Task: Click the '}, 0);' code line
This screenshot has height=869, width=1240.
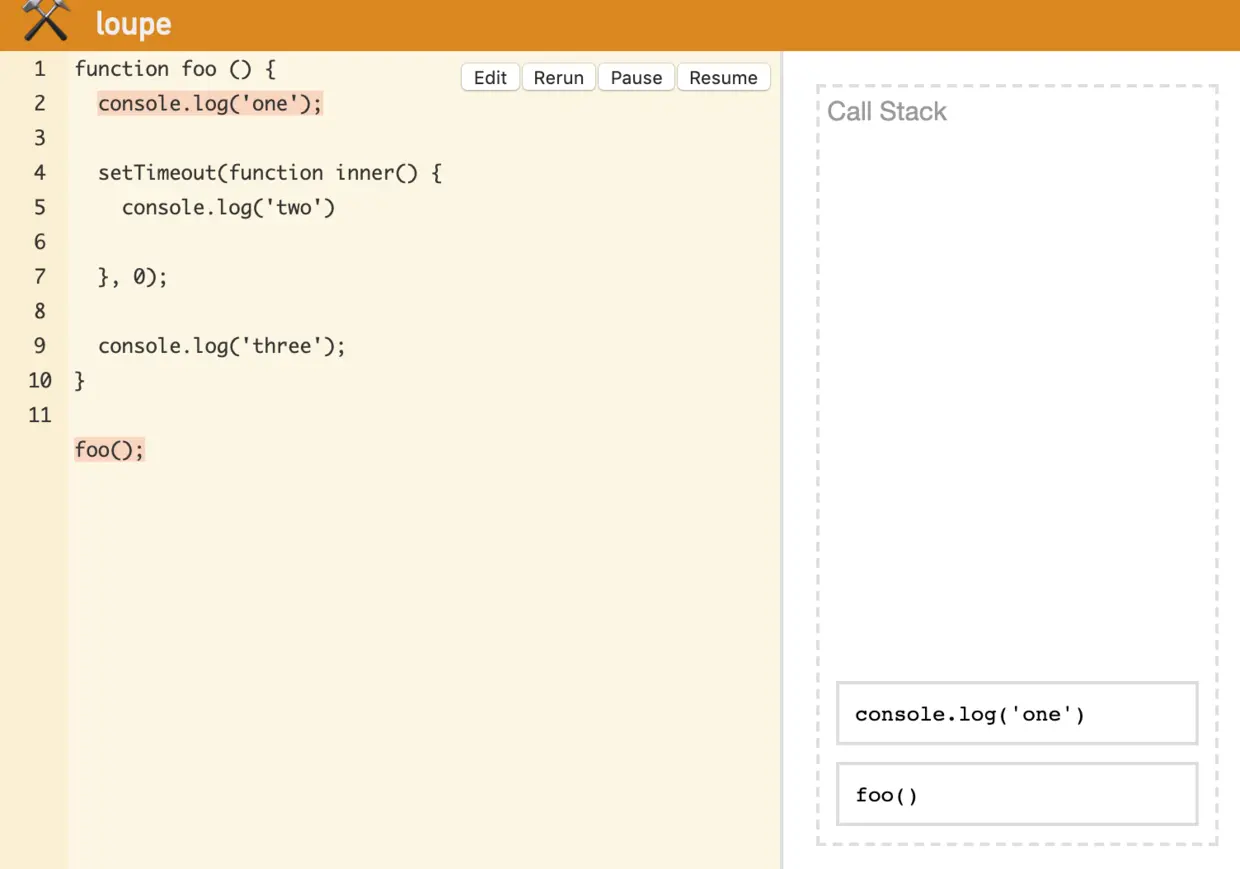Action: point(133,277)
